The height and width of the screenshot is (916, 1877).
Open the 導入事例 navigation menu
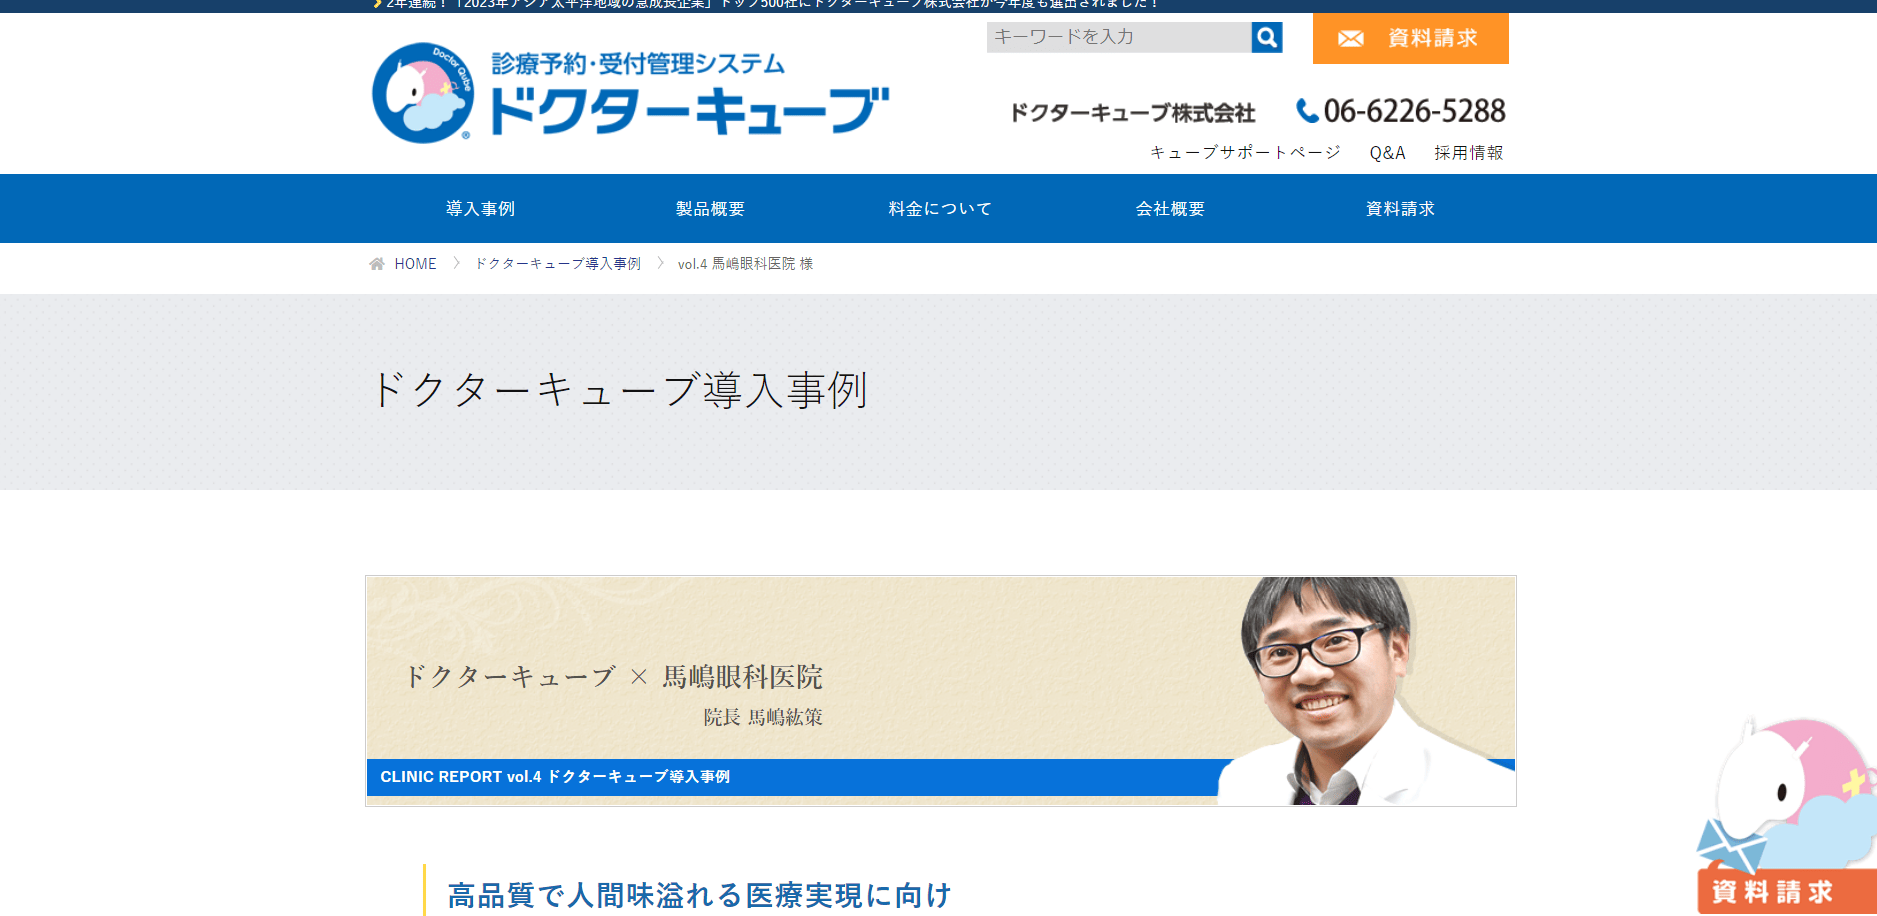pyautogui.click(x=480, y=209)
